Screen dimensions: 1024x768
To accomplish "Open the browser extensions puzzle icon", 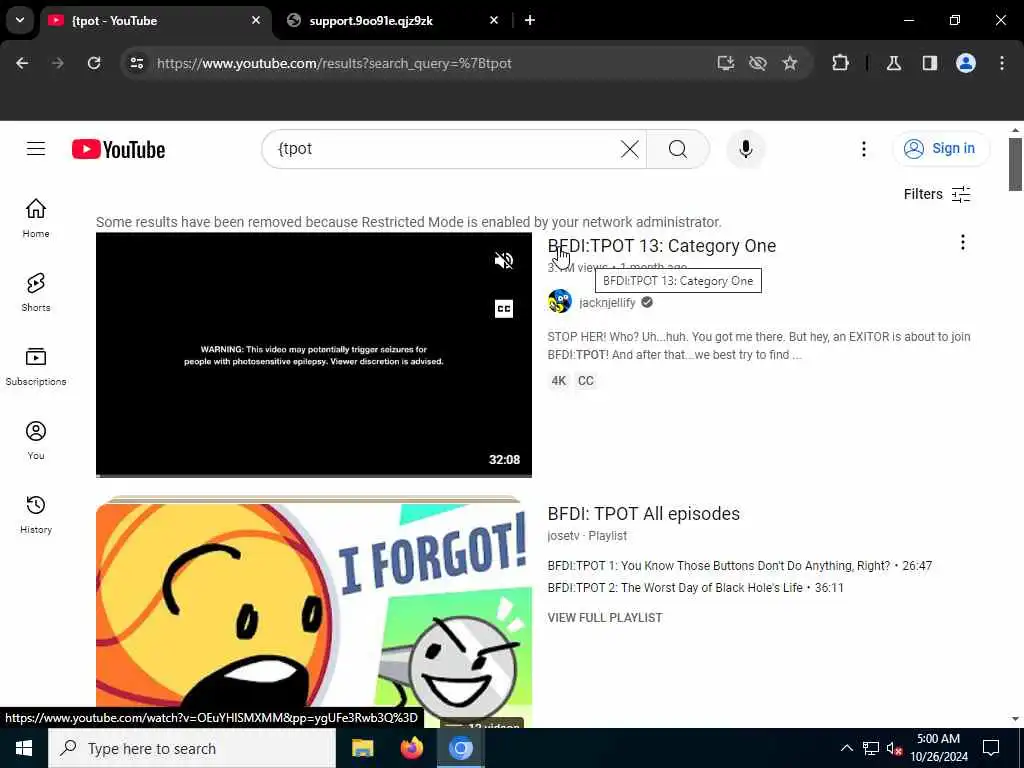I will click(x=840, y=63).
